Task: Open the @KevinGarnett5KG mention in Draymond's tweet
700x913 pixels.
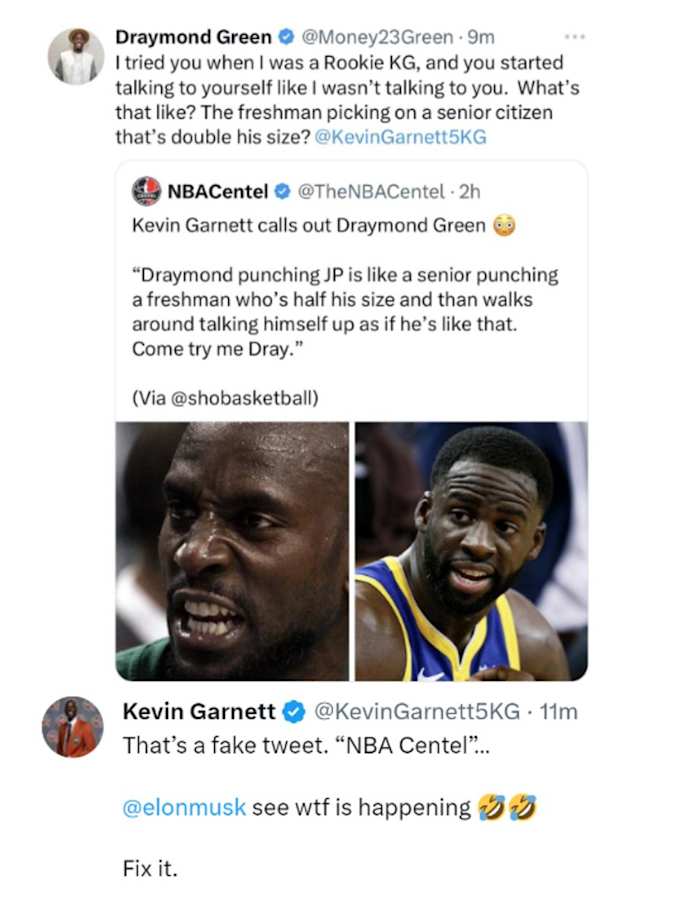Action: click(x=400, y=138)
